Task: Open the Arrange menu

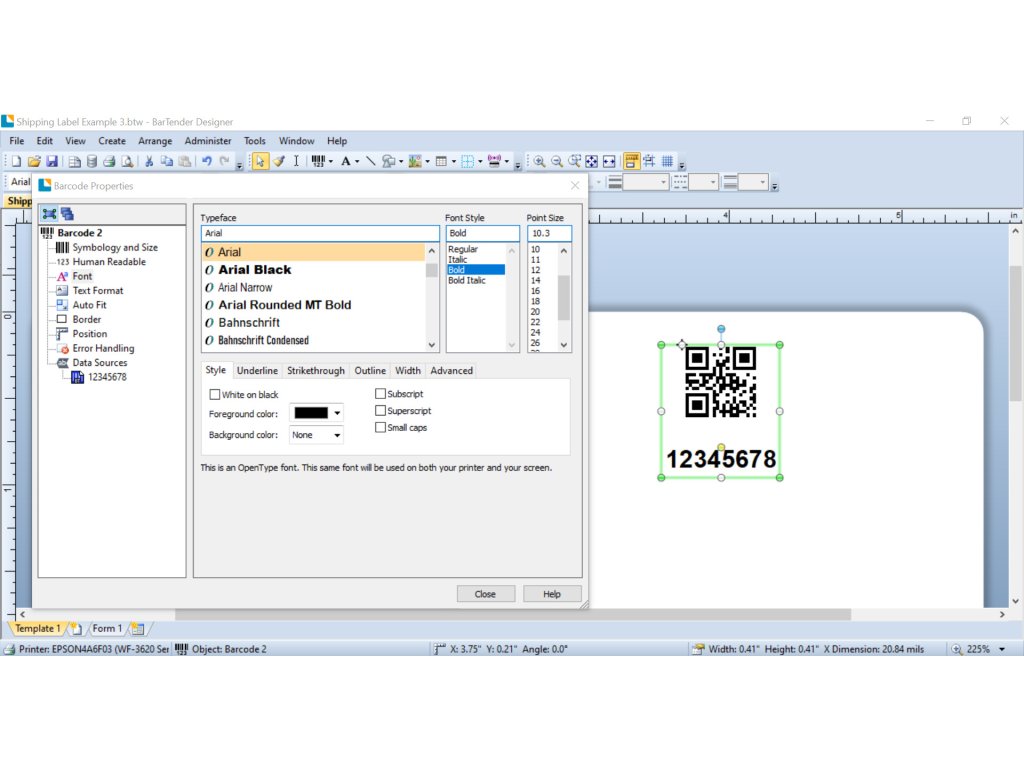Action: click(155, 141)
